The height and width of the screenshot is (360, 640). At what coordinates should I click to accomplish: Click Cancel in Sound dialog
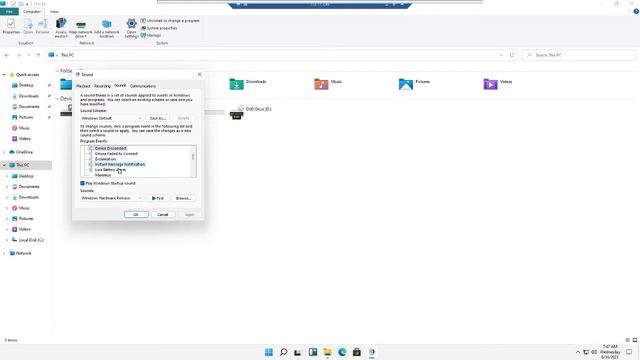(162, 214)
